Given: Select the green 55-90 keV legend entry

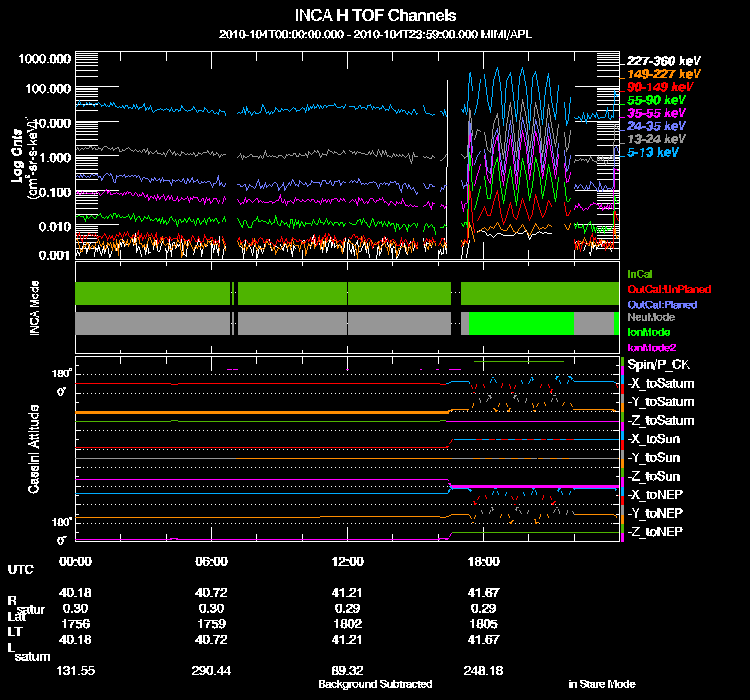Looking at the screenshot, I should pyautogui.click(x=656, y=100).
